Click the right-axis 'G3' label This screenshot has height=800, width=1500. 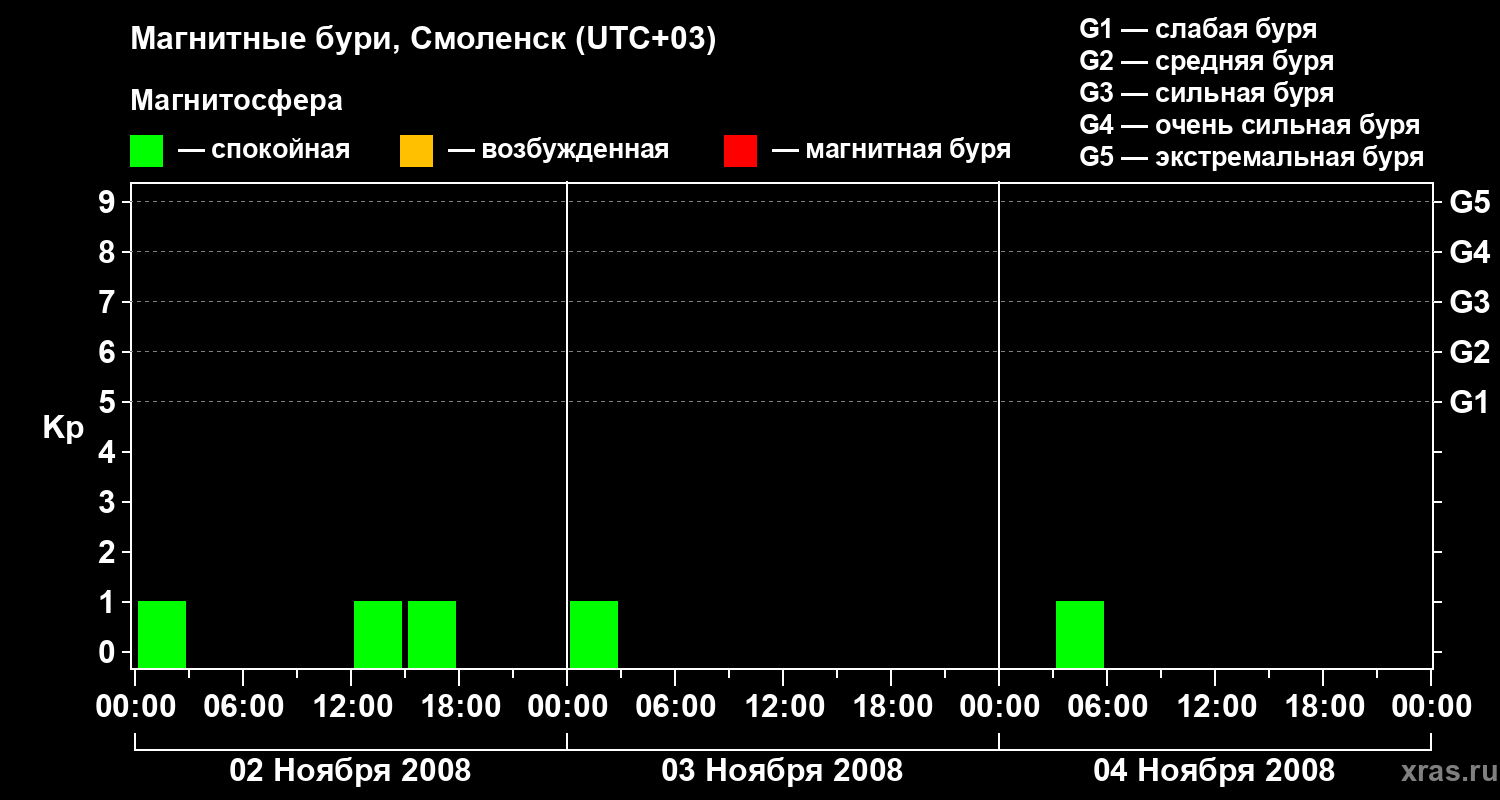[x=1469, y=302]
